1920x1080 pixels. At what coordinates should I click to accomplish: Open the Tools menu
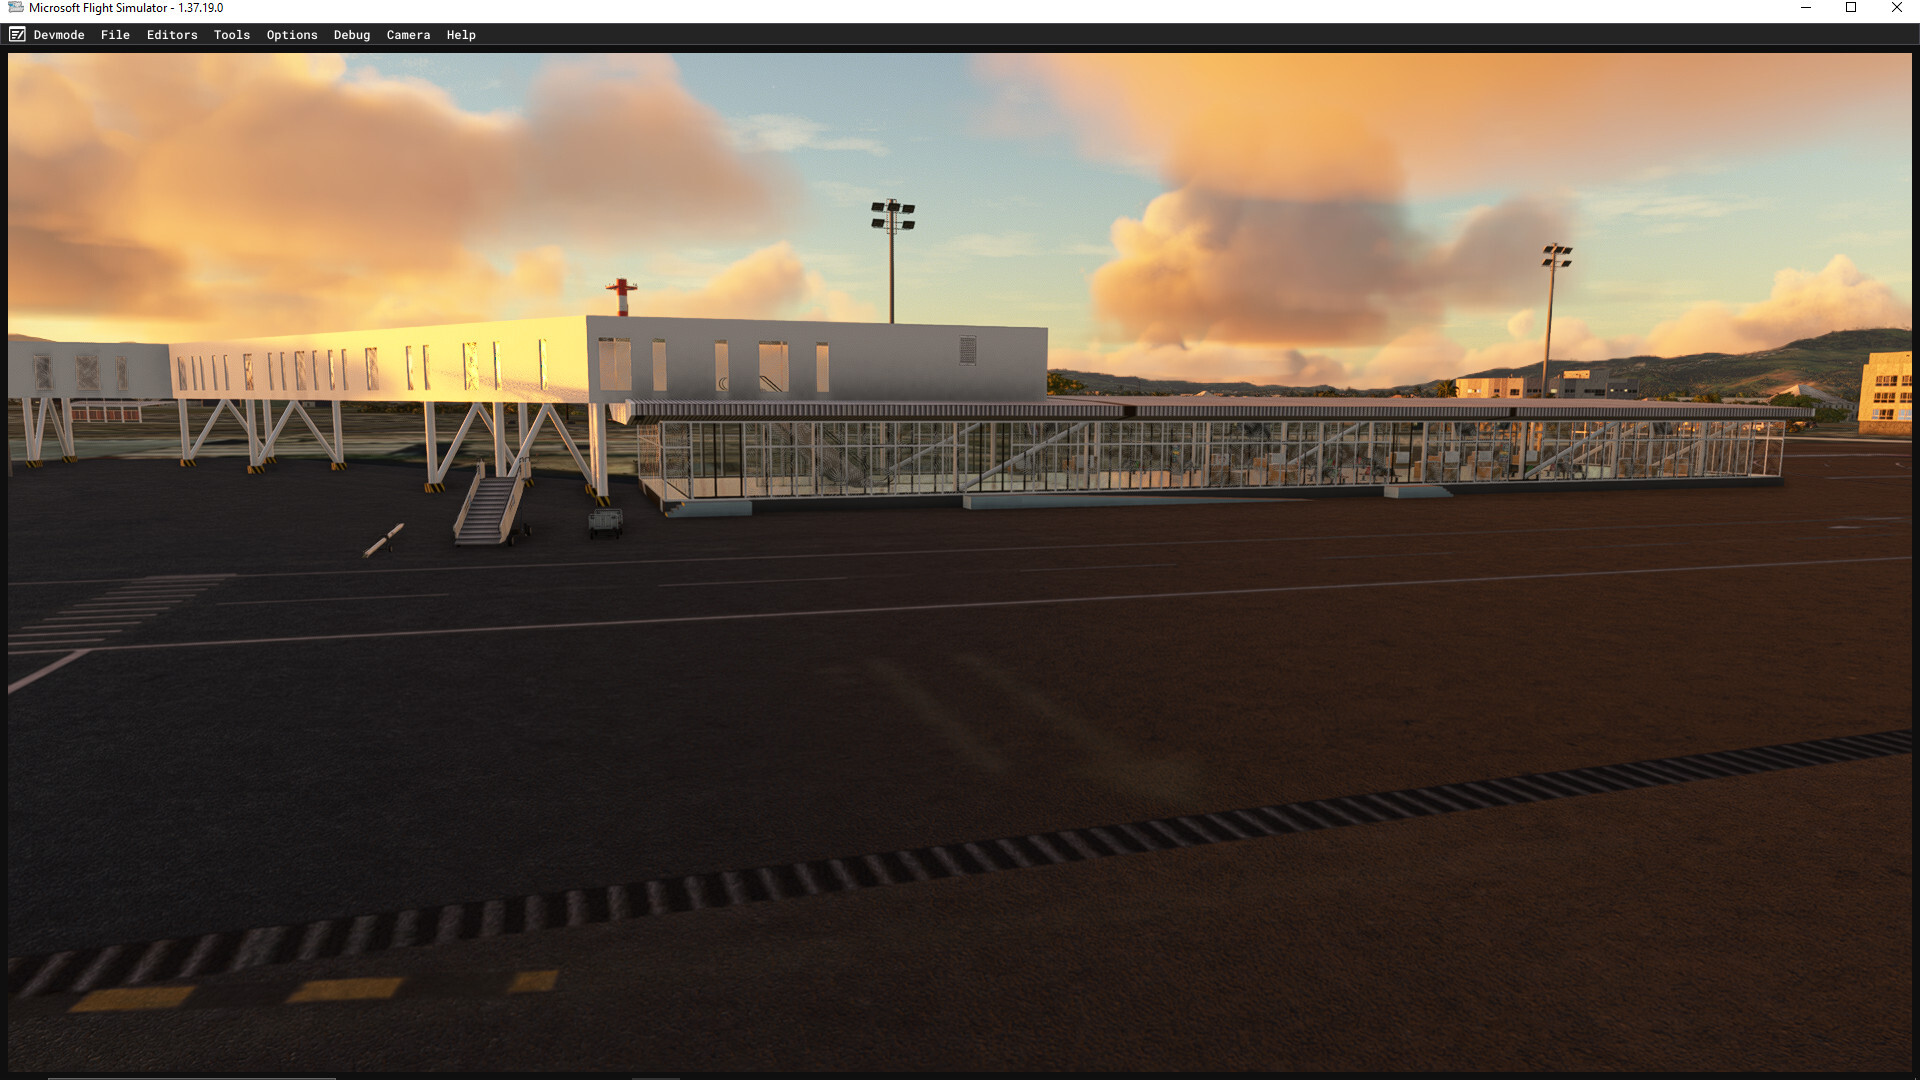coord(232,34)
